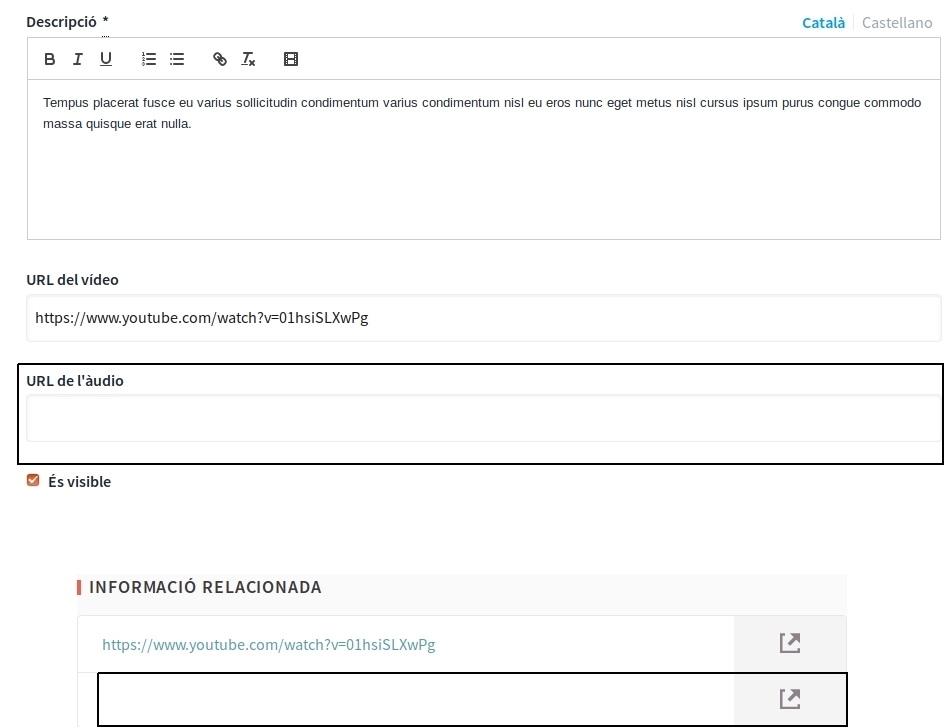
Task: Insert a numbered list in the description
Action: pos(149,60)
